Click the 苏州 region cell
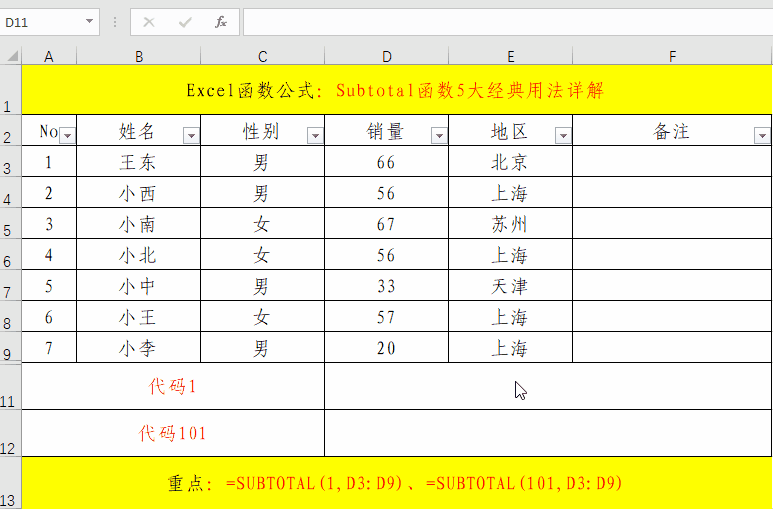The width and height of the screenshot is (773, 509). coord(510,223)
